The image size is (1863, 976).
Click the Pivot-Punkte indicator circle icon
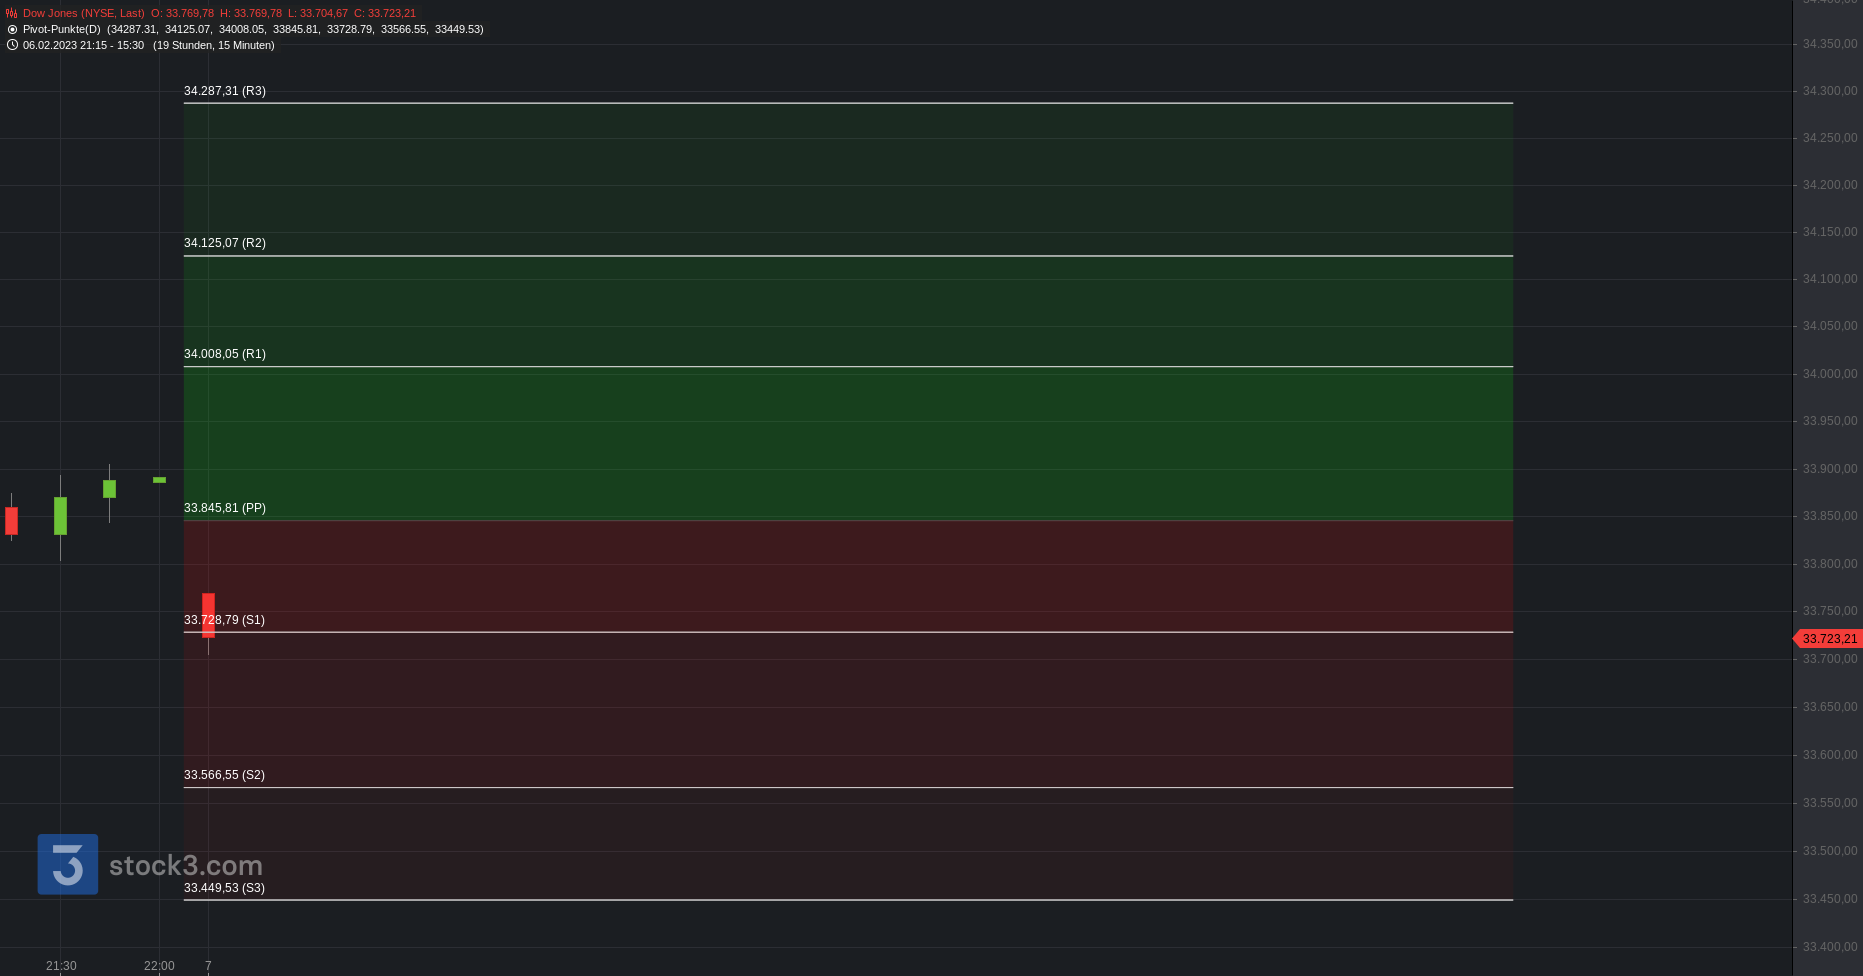pyautogui.click(x=12, y=30)
